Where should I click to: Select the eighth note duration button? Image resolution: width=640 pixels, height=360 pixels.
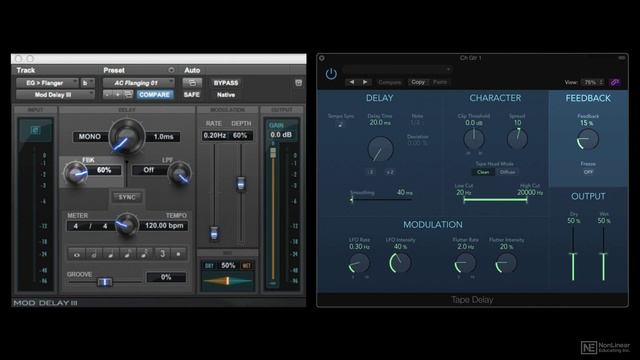pos(127,254)
